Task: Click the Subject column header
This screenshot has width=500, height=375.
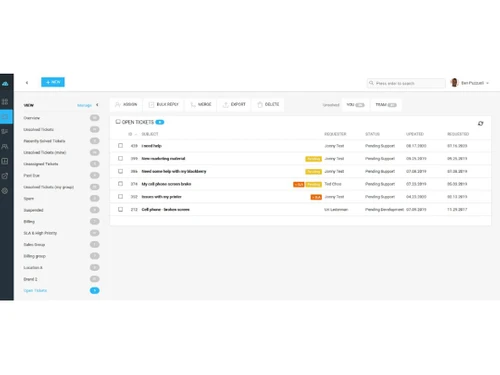Action: point(150,134)
